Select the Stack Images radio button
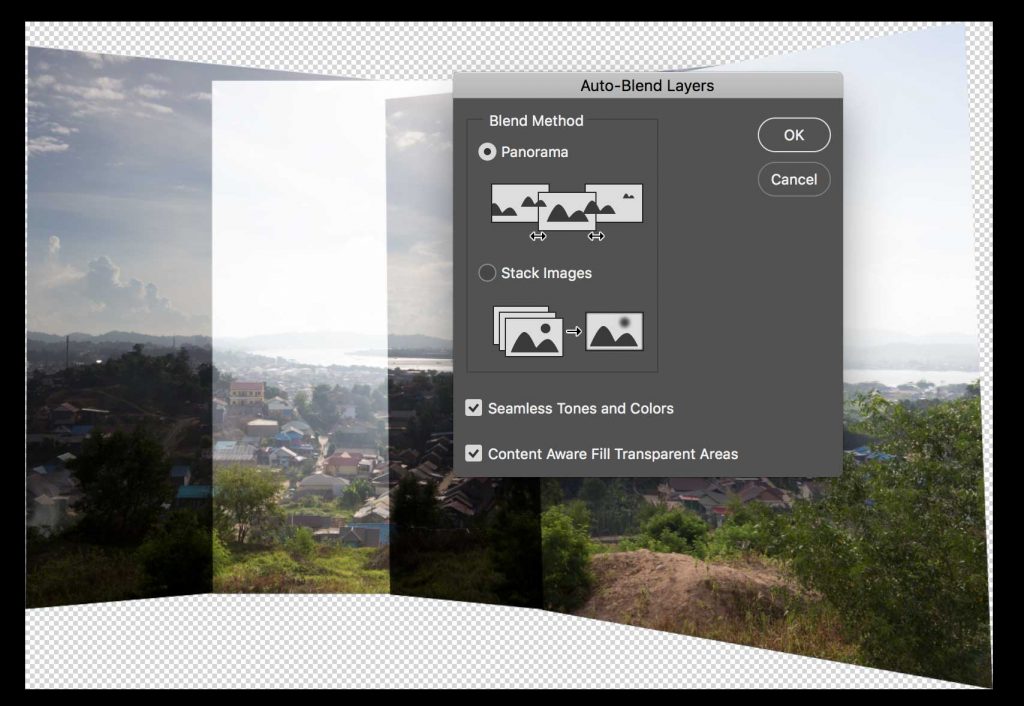Screen dimensions: 1024x706 (x=487, y=273)
